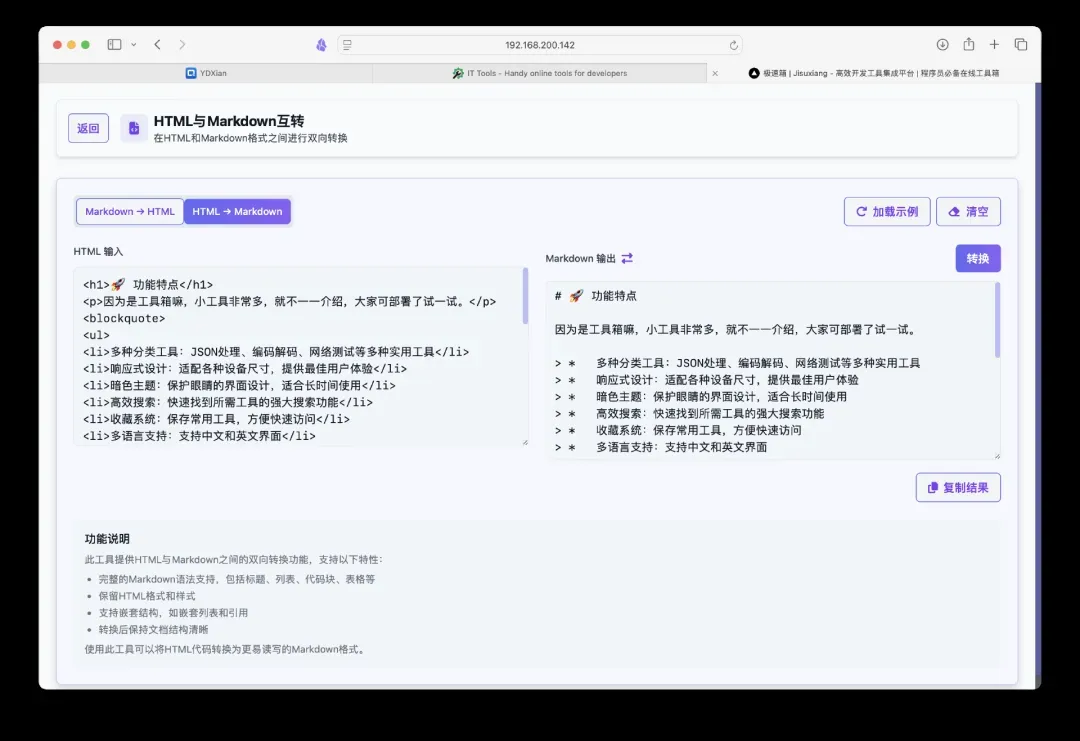Select HTML → Markdown mode

tap(237, 212)
